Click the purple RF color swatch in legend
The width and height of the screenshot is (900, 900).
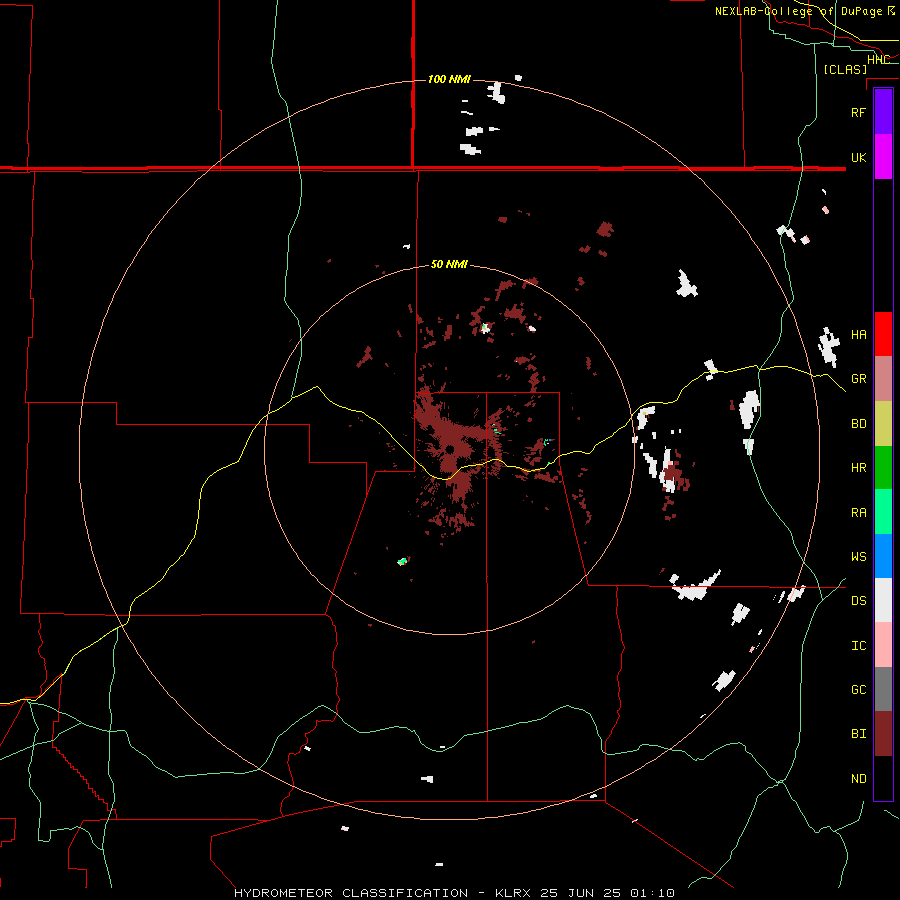pos(883,112)
